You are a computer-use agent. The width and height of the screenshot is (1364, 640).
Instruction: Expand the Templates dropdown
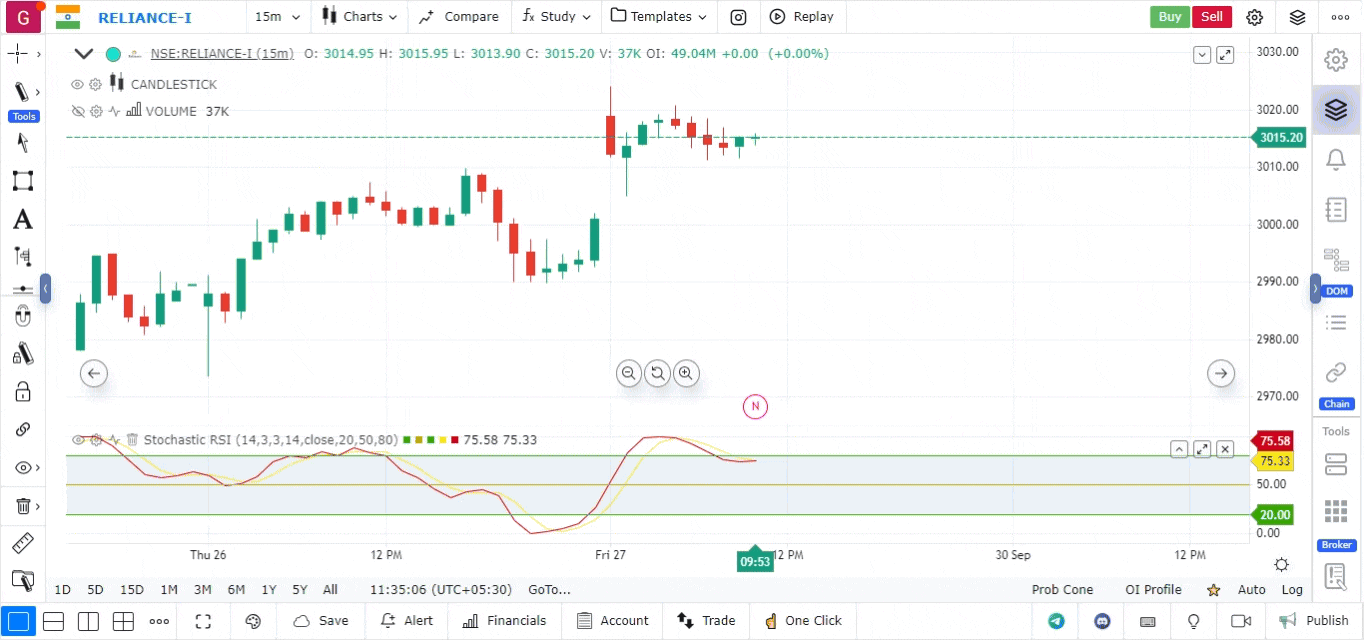(659, 17)
